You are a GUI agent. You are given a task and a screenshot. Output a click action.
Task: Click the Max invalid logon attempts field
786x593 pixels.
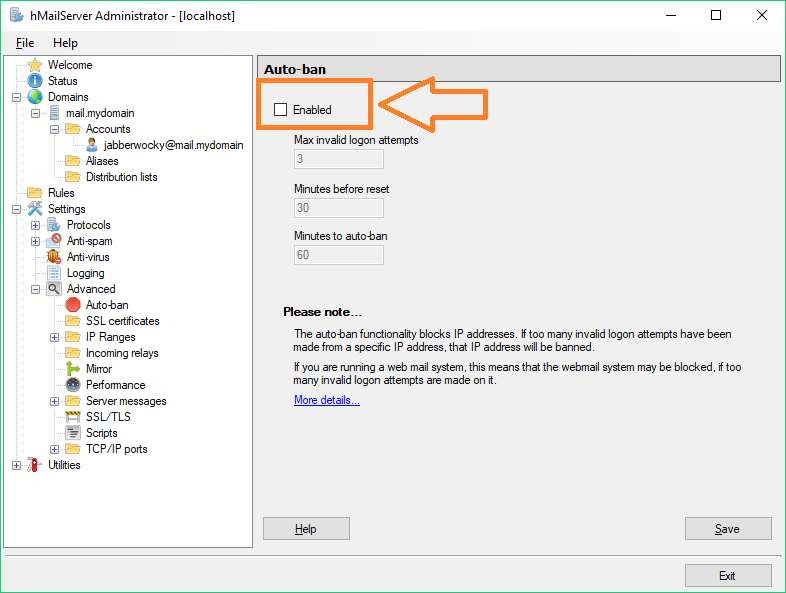pyautogui.click(x=339, y=159)
